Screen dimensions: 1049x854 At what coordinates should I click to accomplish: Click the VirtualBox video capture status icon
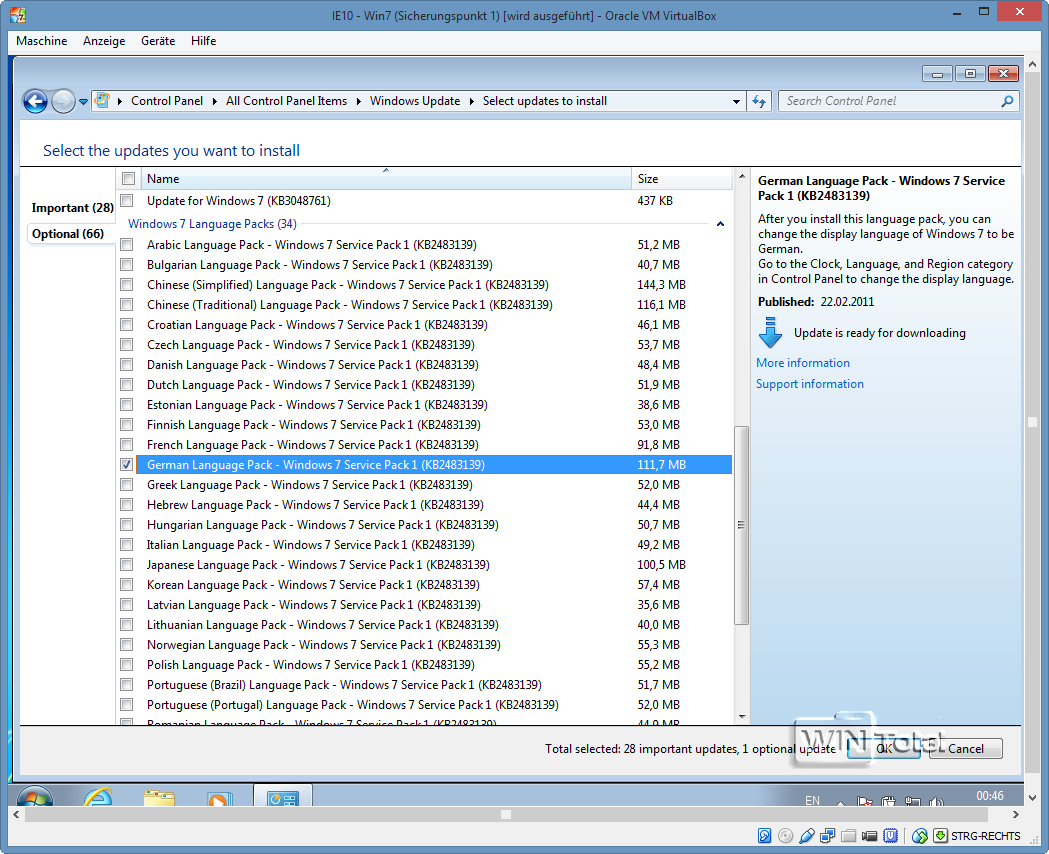click(870, 836)
